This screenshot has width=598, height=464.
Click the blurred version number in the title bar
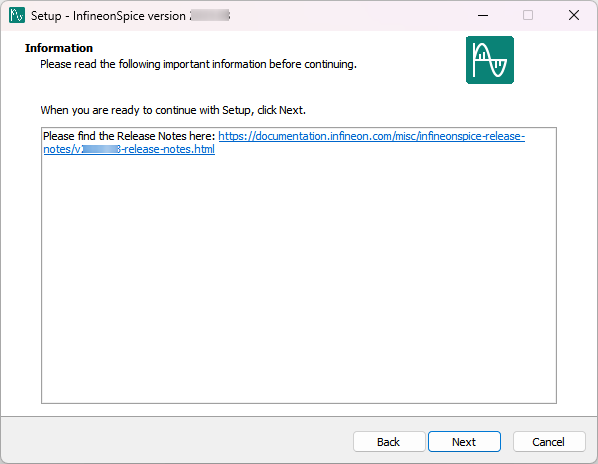(210, 15)
